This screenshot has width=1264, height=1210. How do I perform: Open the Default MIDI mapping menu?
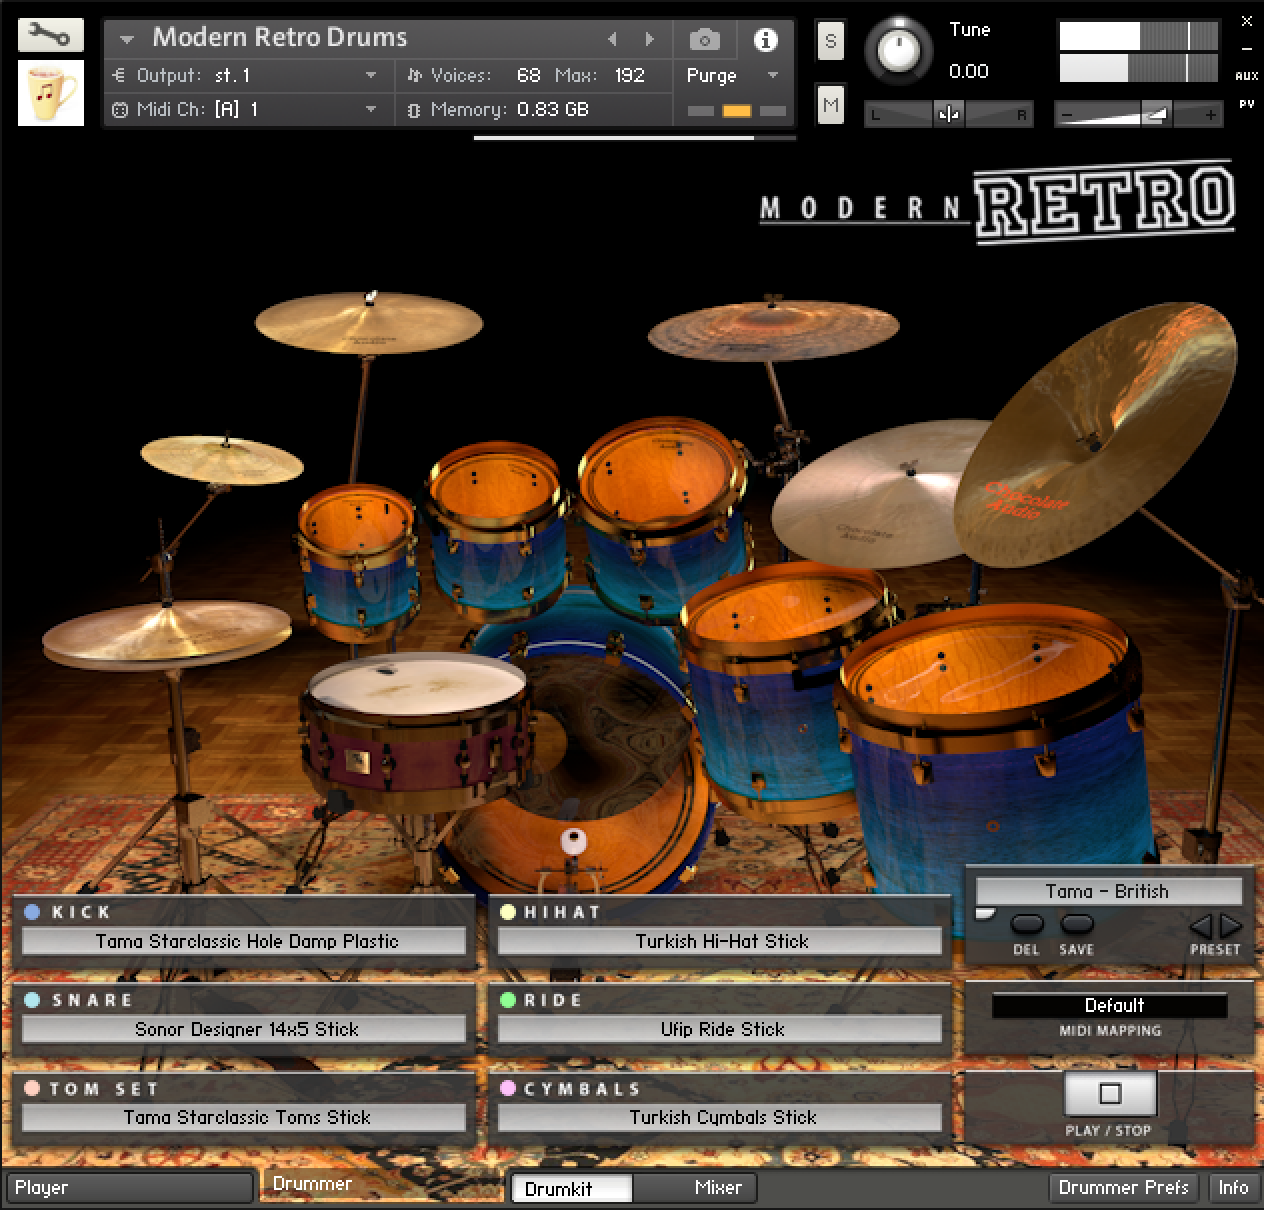coord(1110,1006)
